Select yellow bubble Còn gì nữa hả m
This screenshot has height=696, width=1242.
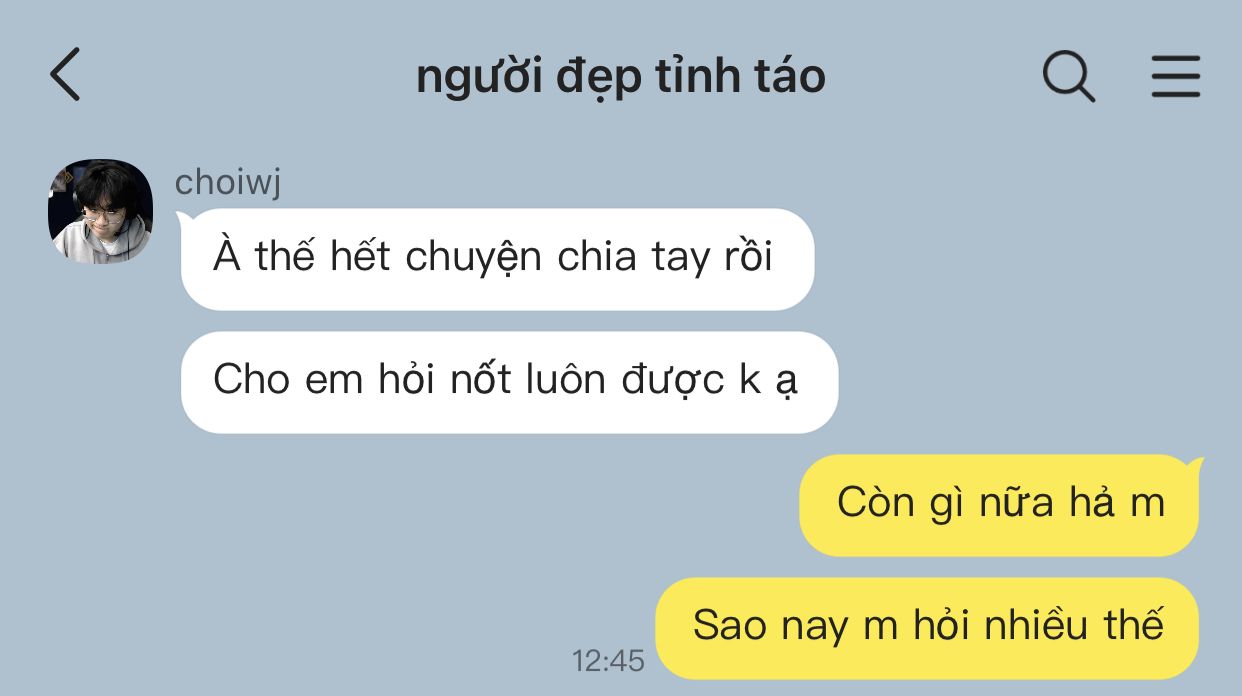pos(999,504)
